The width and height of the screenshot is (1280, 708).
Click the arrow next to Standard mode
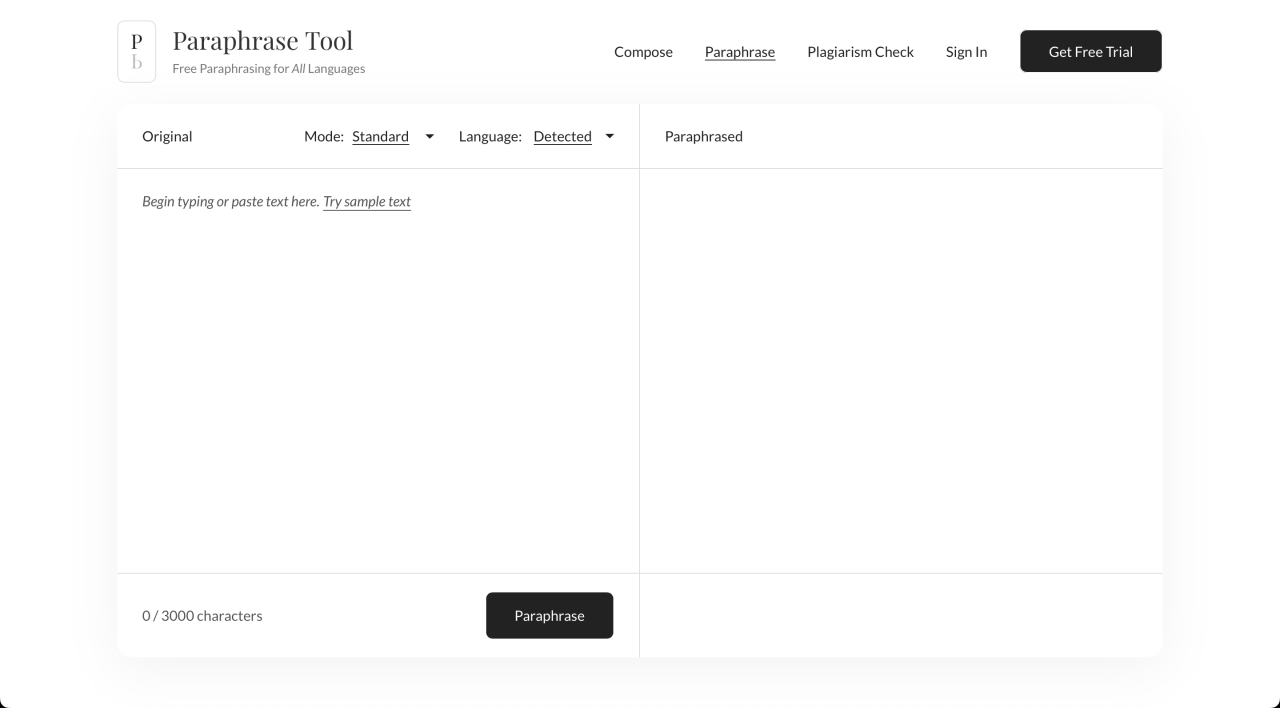pos(430,137)
